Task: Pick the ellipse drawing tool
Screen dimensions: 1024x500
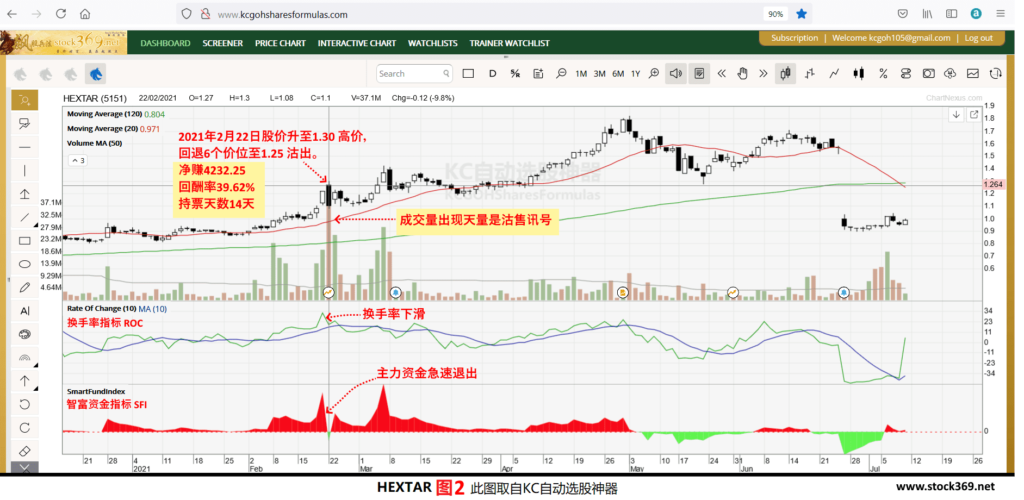Action: coord(25,264)
